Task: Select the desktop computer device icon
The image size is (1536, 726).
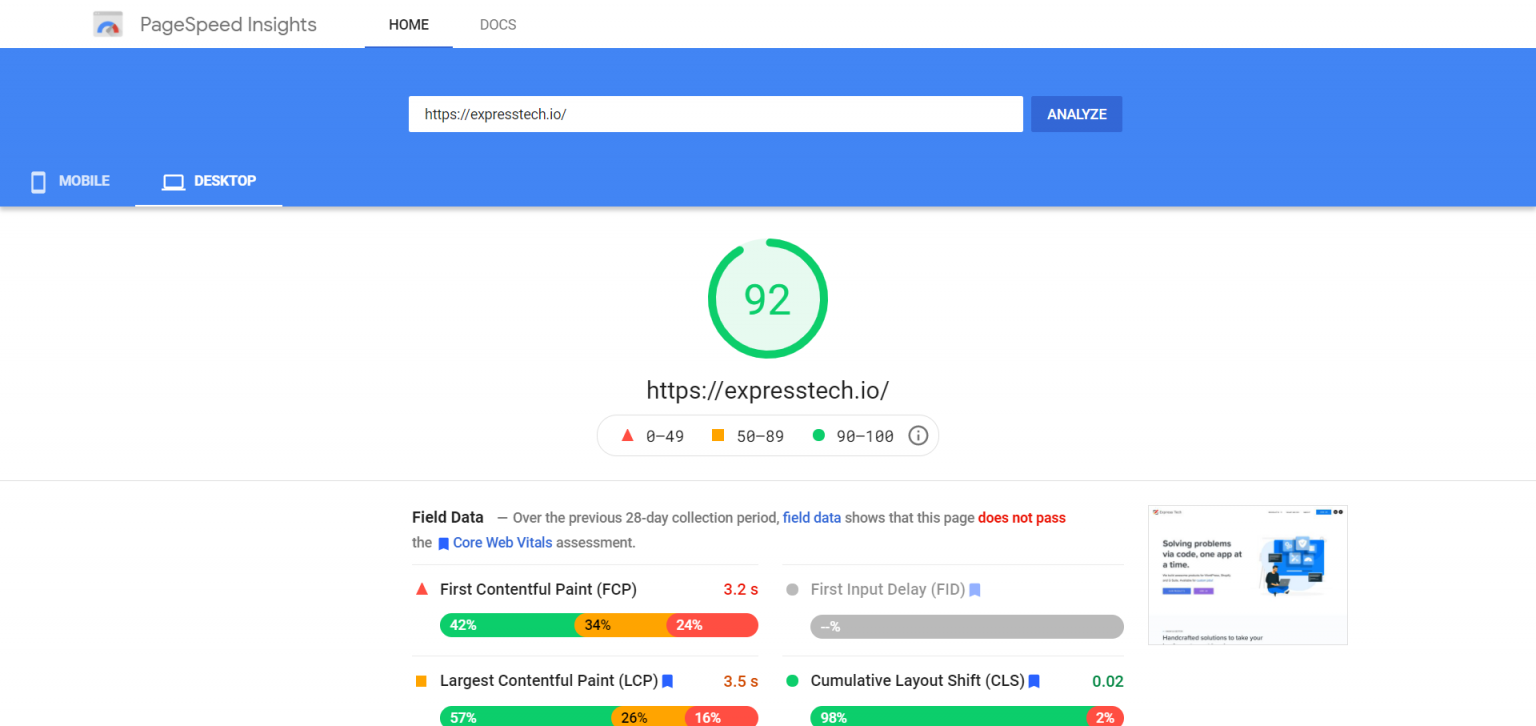Action: pyautogui.click(x=172, y=181)
